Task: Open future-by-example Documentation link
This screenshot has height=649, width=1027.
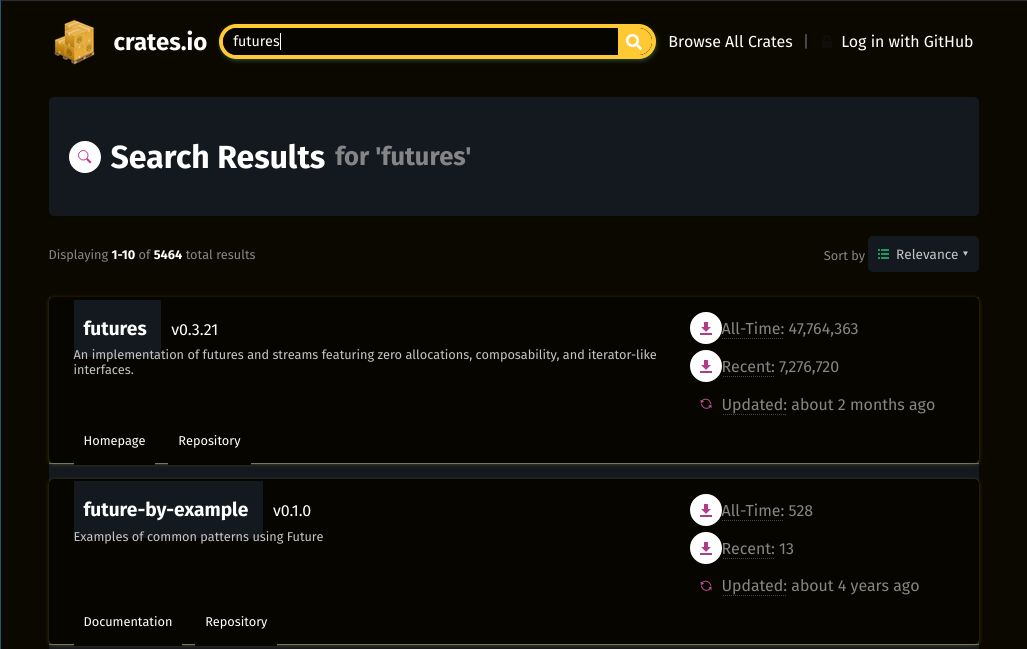Action: coord(128,622)
